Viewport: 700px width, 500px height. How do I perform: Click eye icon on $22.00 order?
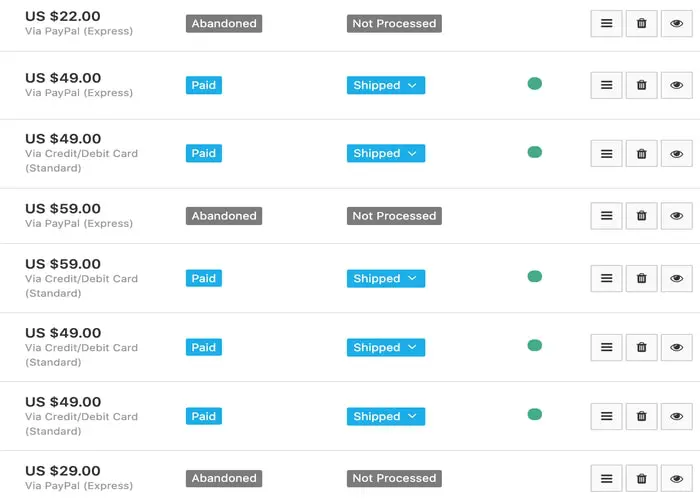676,24
